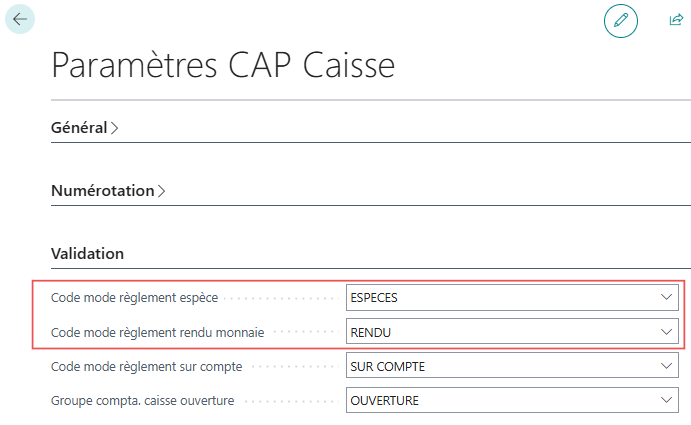This screenshot has height=425, width=691.
Task: Collapse the Validation section header
Action: click(87, 254)
